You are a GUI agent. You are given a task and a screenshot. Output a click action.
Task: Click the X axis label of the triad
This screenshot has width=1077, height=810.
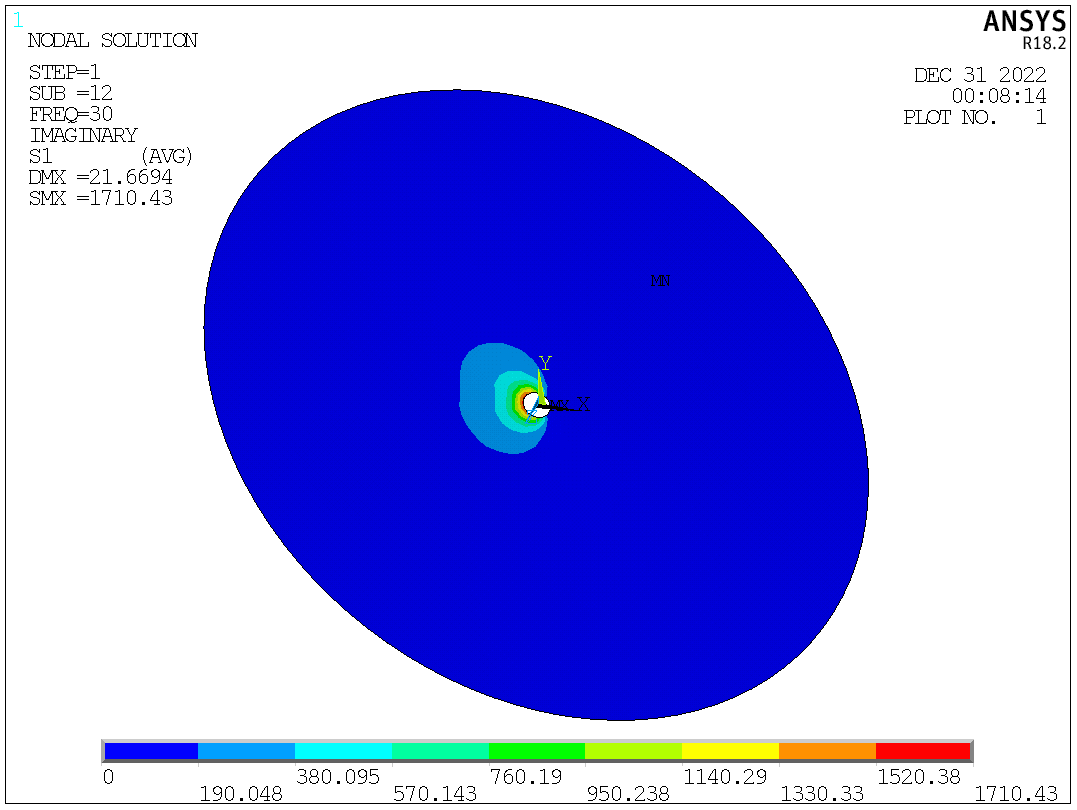(583, 405)
